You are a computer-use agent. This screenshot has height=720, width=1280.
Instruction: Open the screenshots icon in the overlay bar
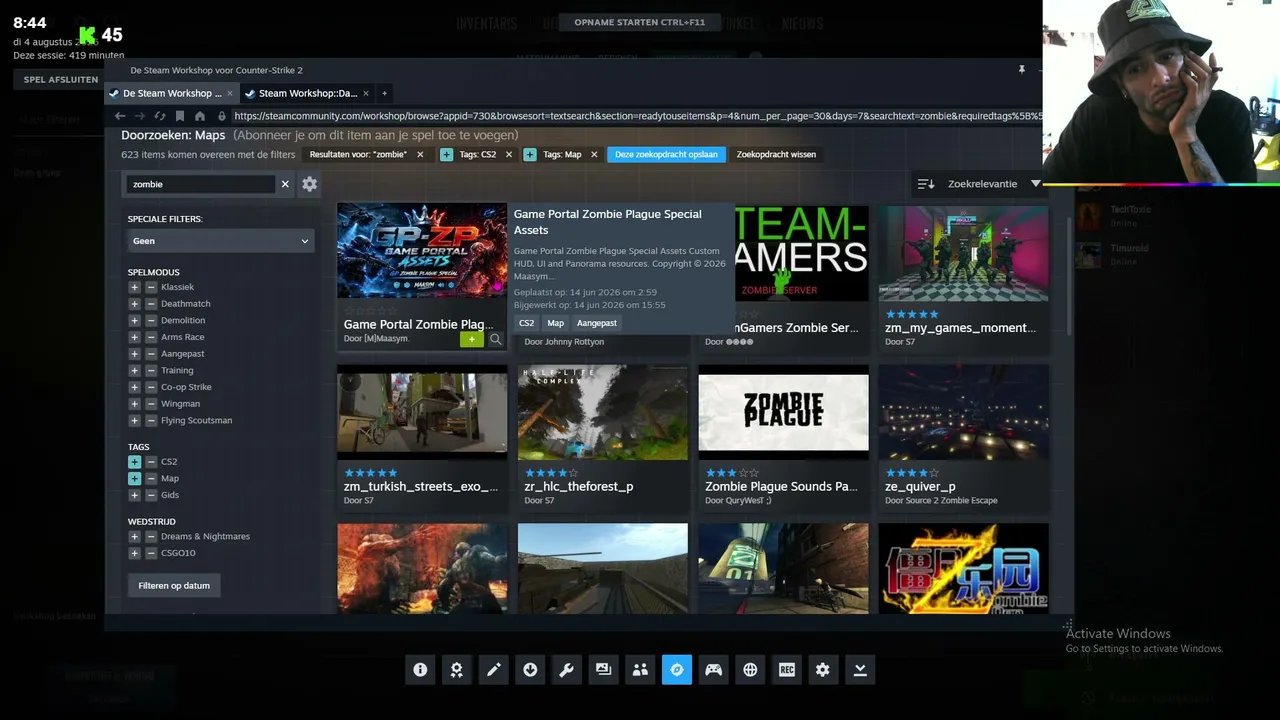point(603,670)
